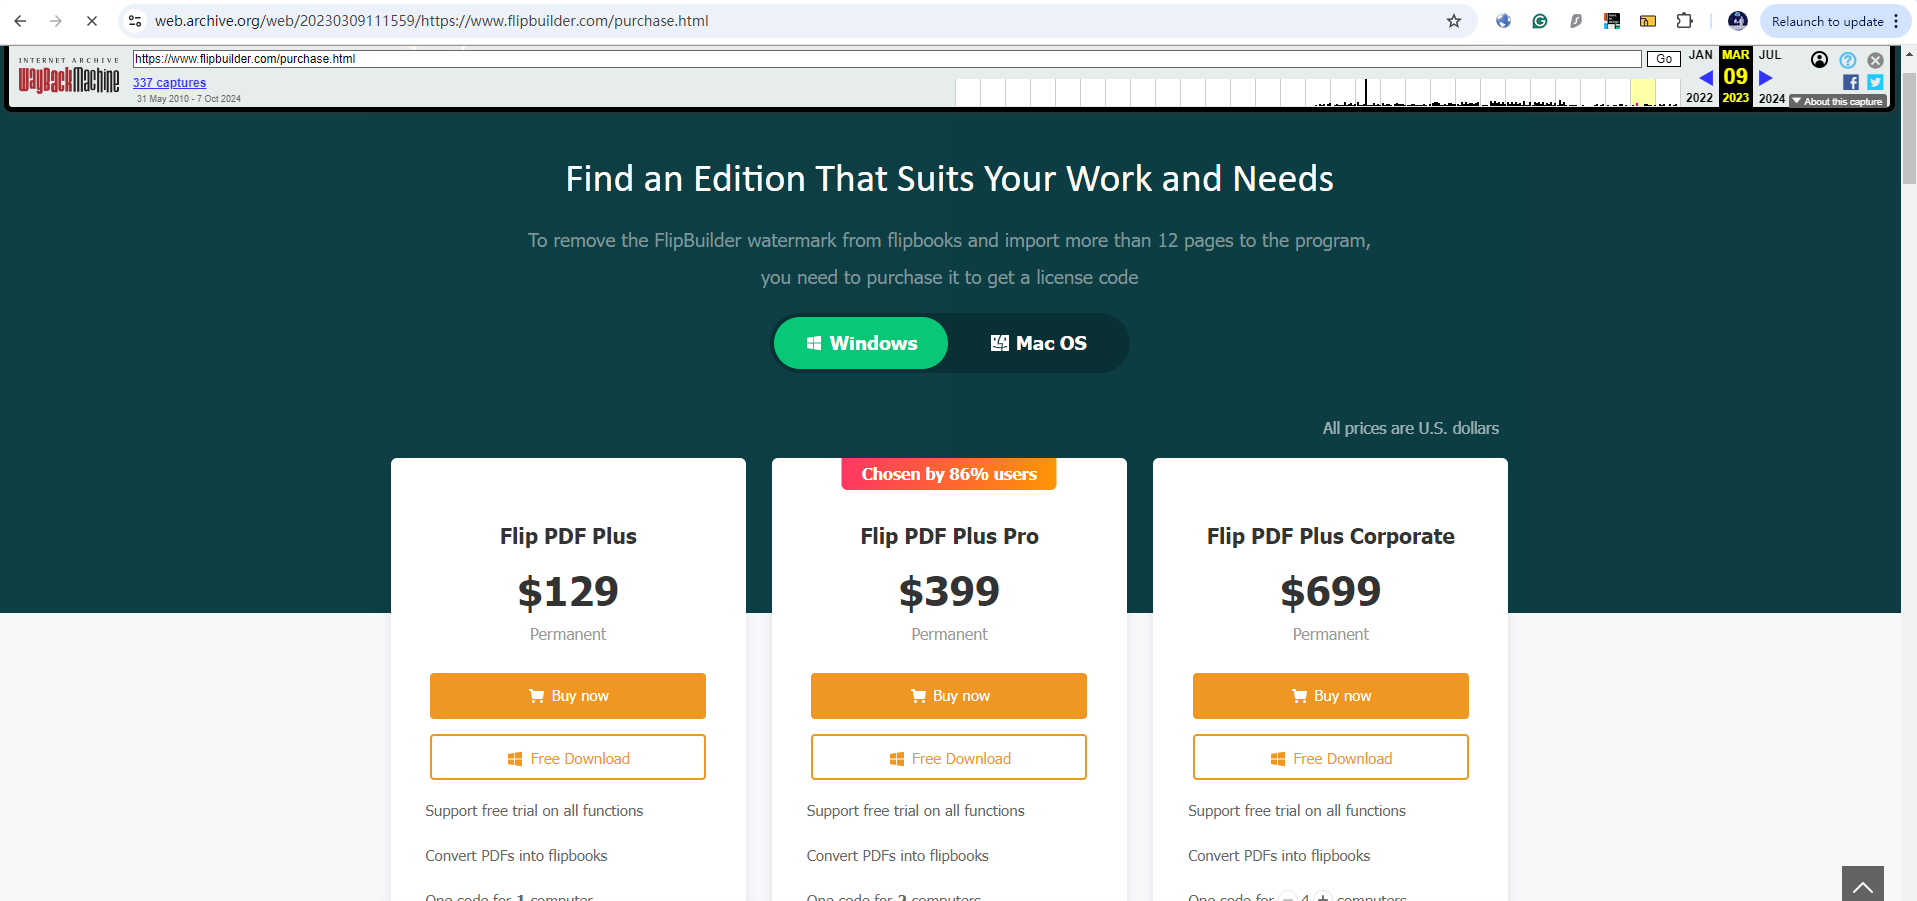The image size is (1917, 901).
Task: Open the blue globe extension
Action: tap(1503, 21)
